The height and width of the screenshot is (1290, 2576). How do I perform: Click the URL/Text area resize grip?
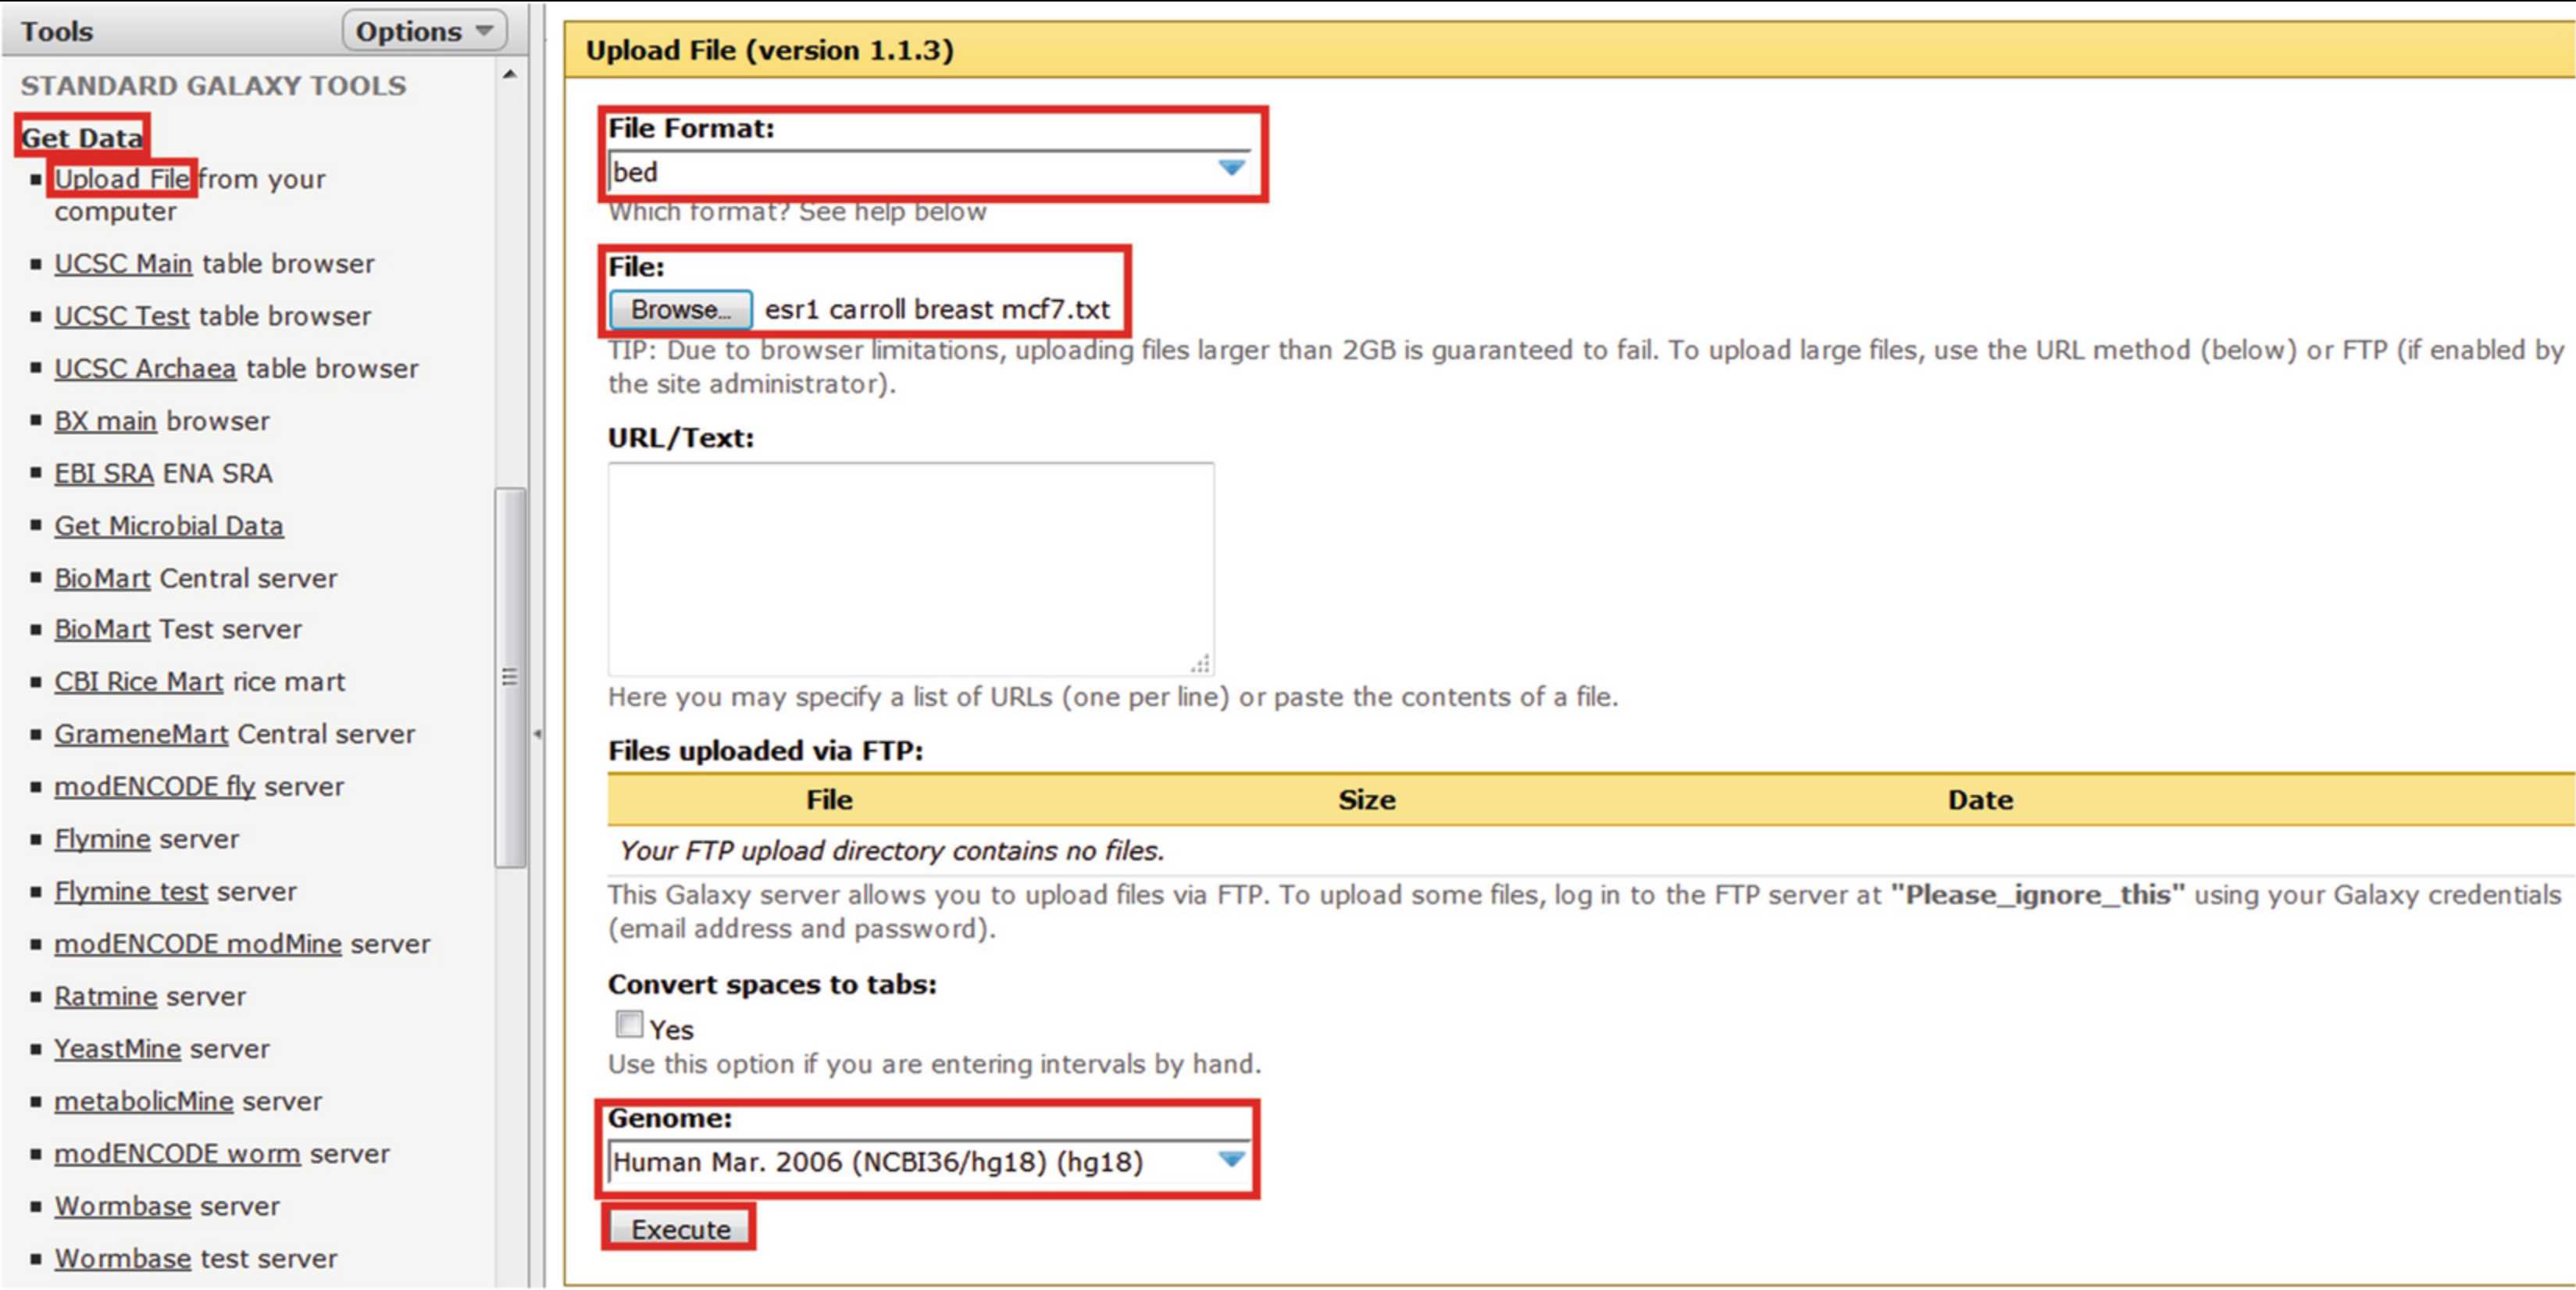click(1201, 663)
